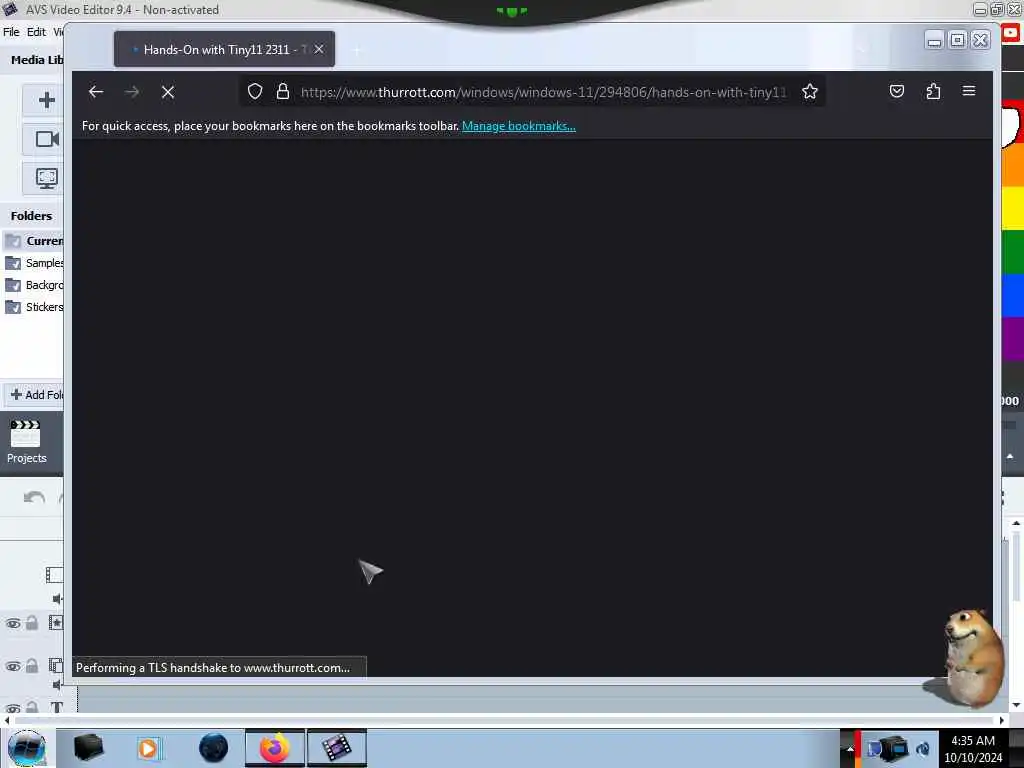Image resolution: width=1024 pixels, height=768 pixels.
Task: Click the greyed-out Firefox forward arrow
Action: coord(132,92)
